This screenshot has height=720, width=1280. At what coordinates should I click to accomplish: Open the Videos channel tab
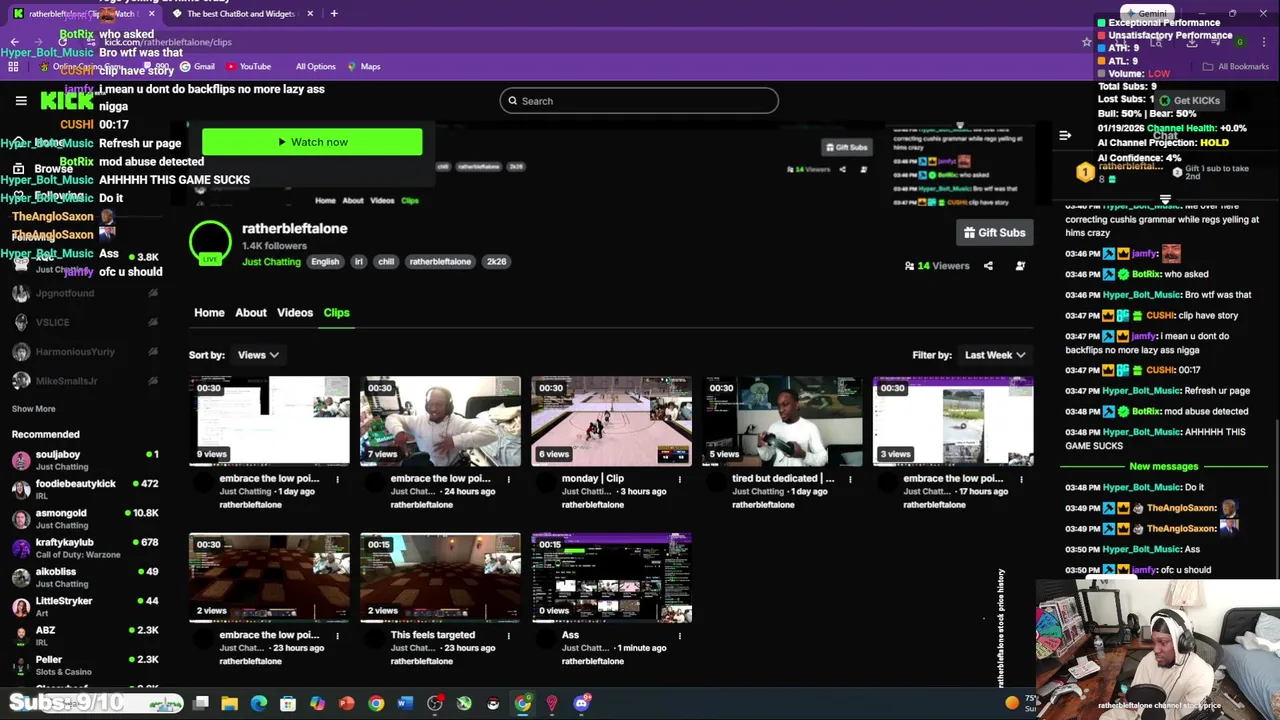295,313
